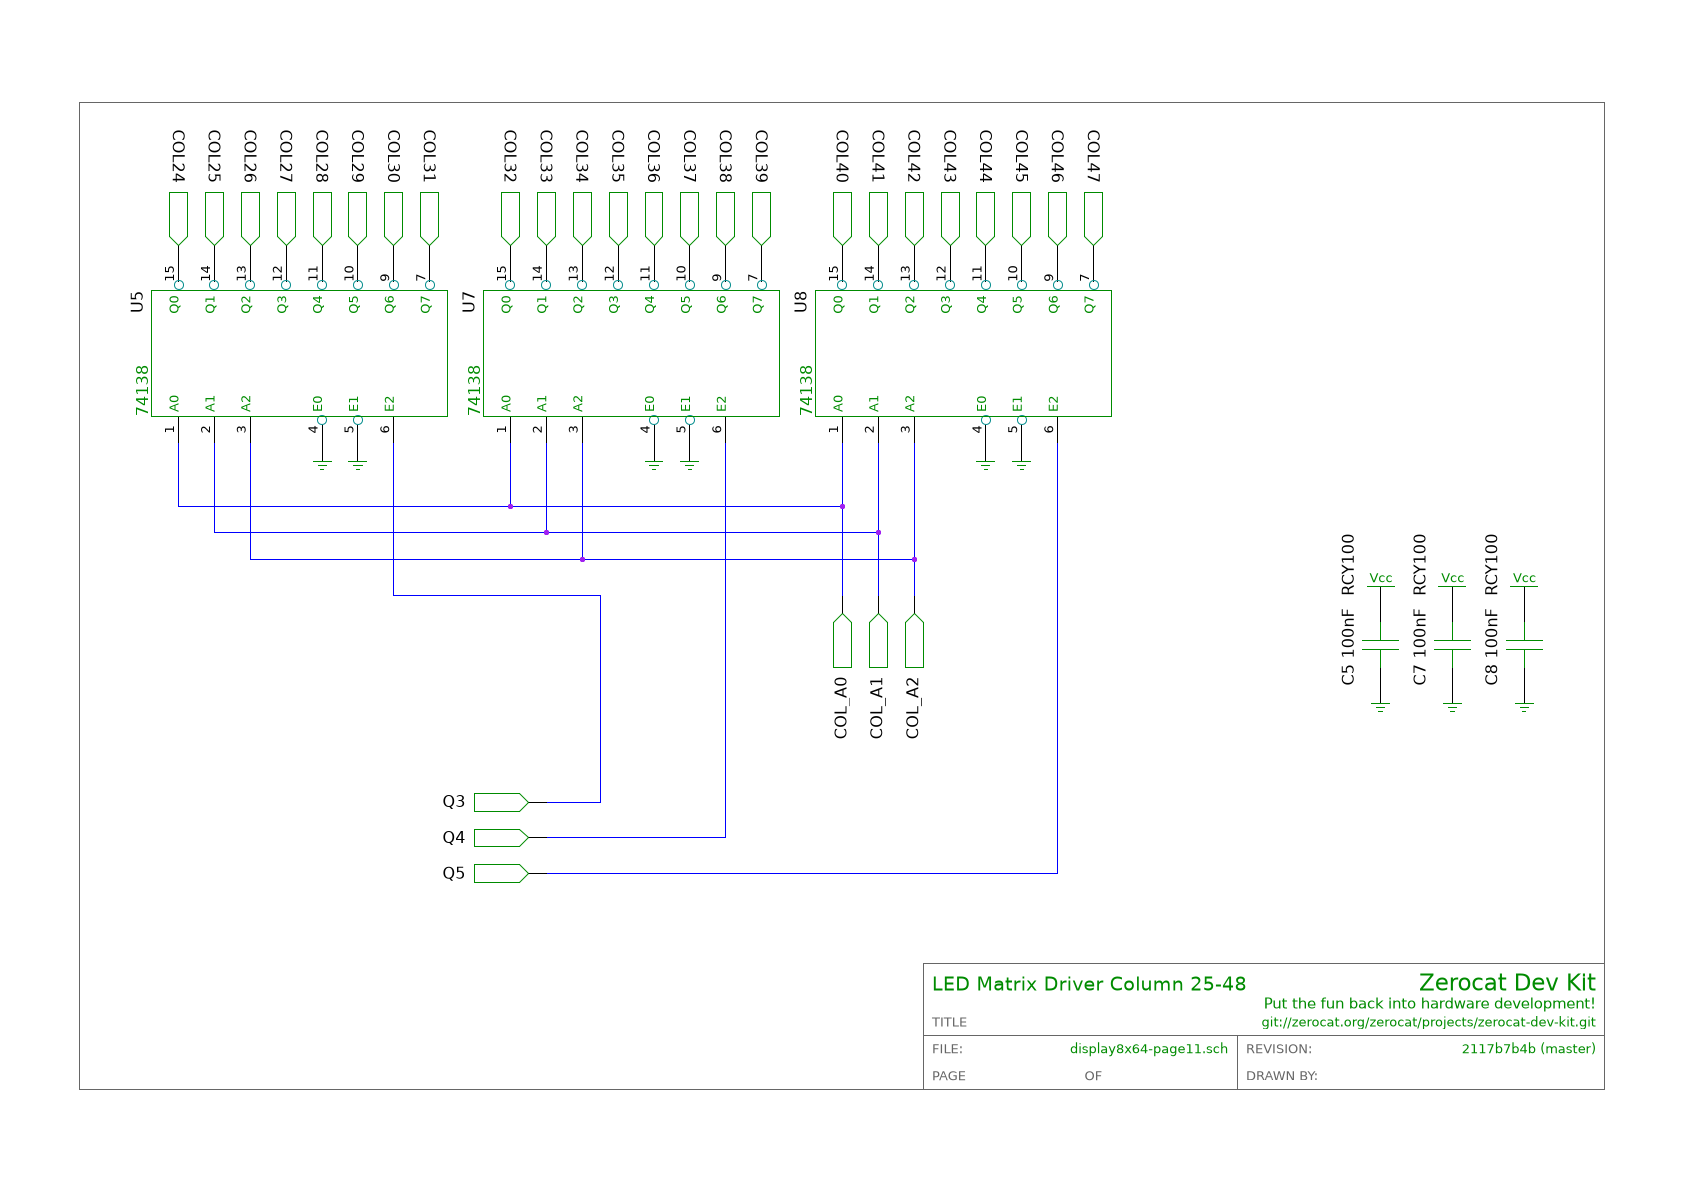This screenshot has height=1191, width=1684.
Task: Click the COL46 net label
Action: pos(1058,157)
